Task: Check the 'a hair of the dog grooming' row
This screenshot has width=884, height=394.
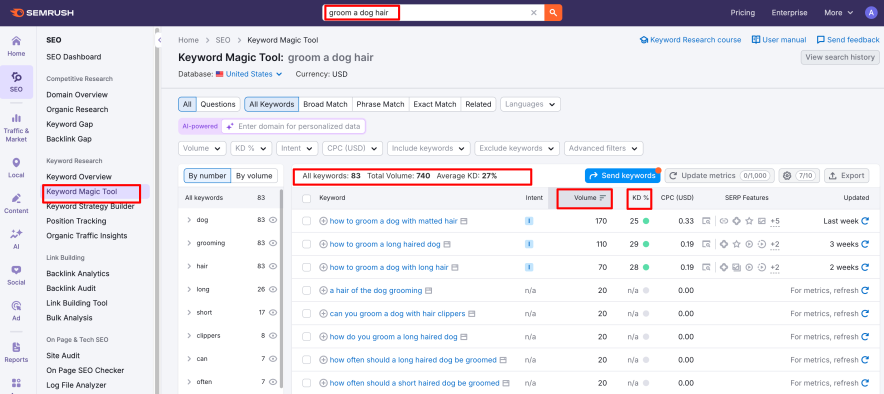Action: click(x=307, y=290)
